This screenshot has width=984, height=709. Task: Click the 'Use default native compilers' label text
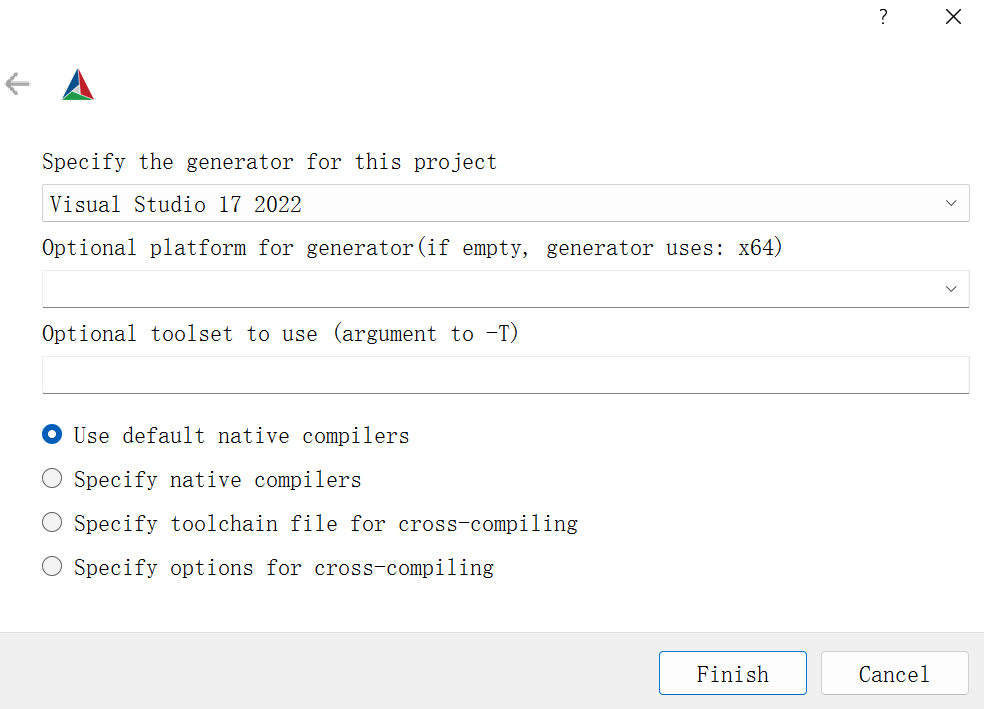[241, 436]
